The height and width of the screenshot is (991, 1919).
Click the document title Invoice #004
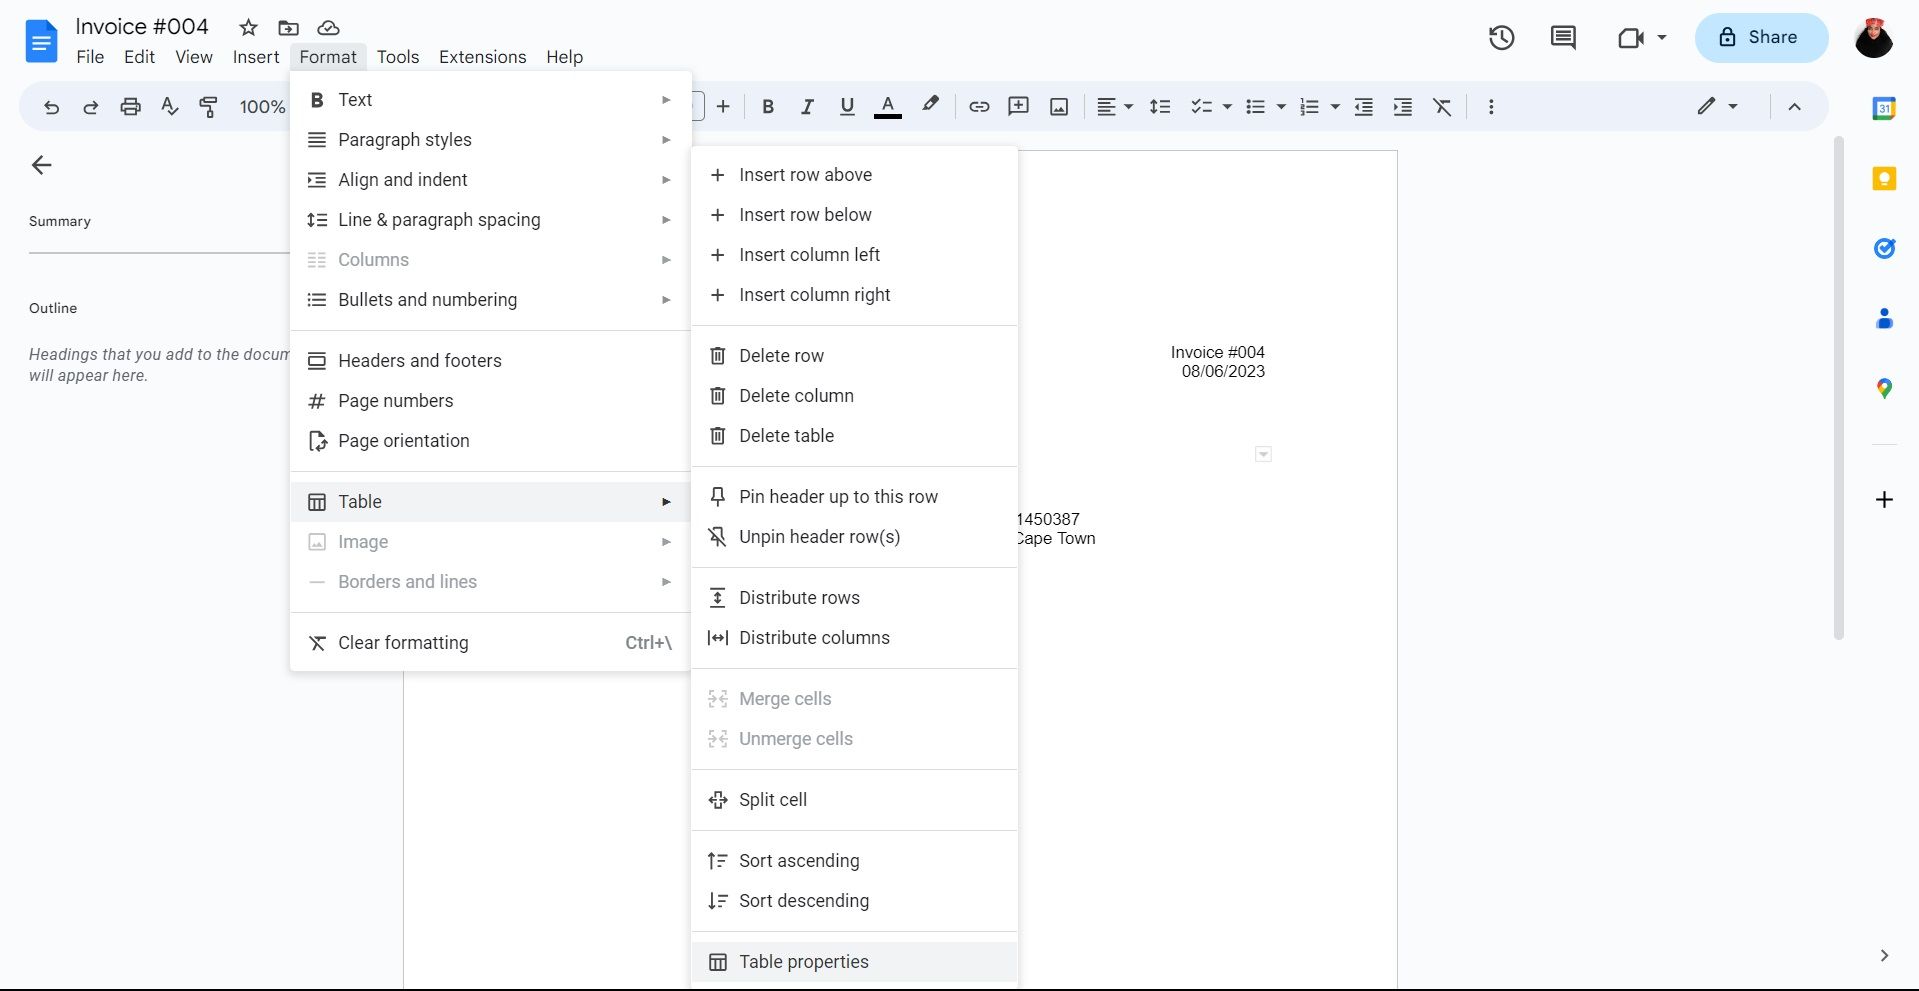pos(142,27)
